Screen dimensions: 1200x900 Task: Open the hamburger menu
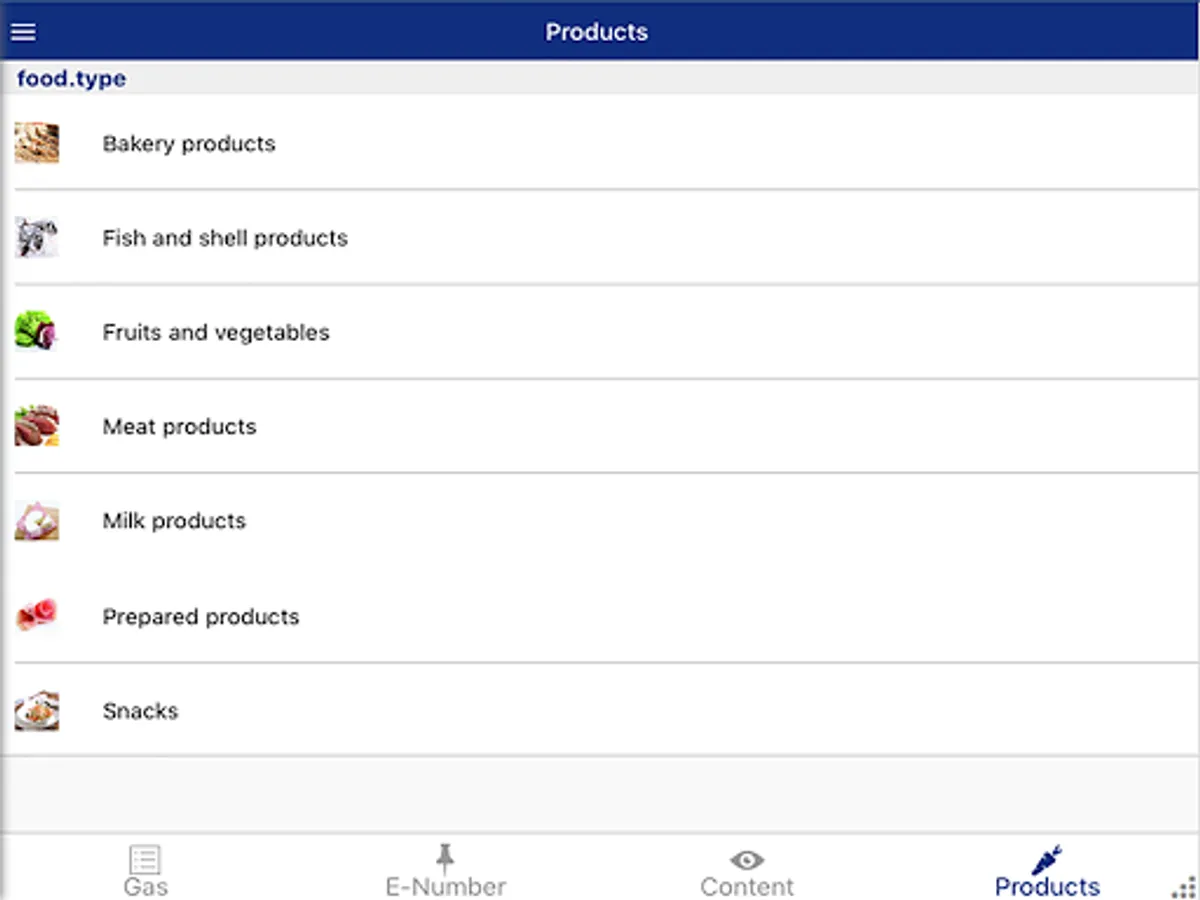(23, 32)
